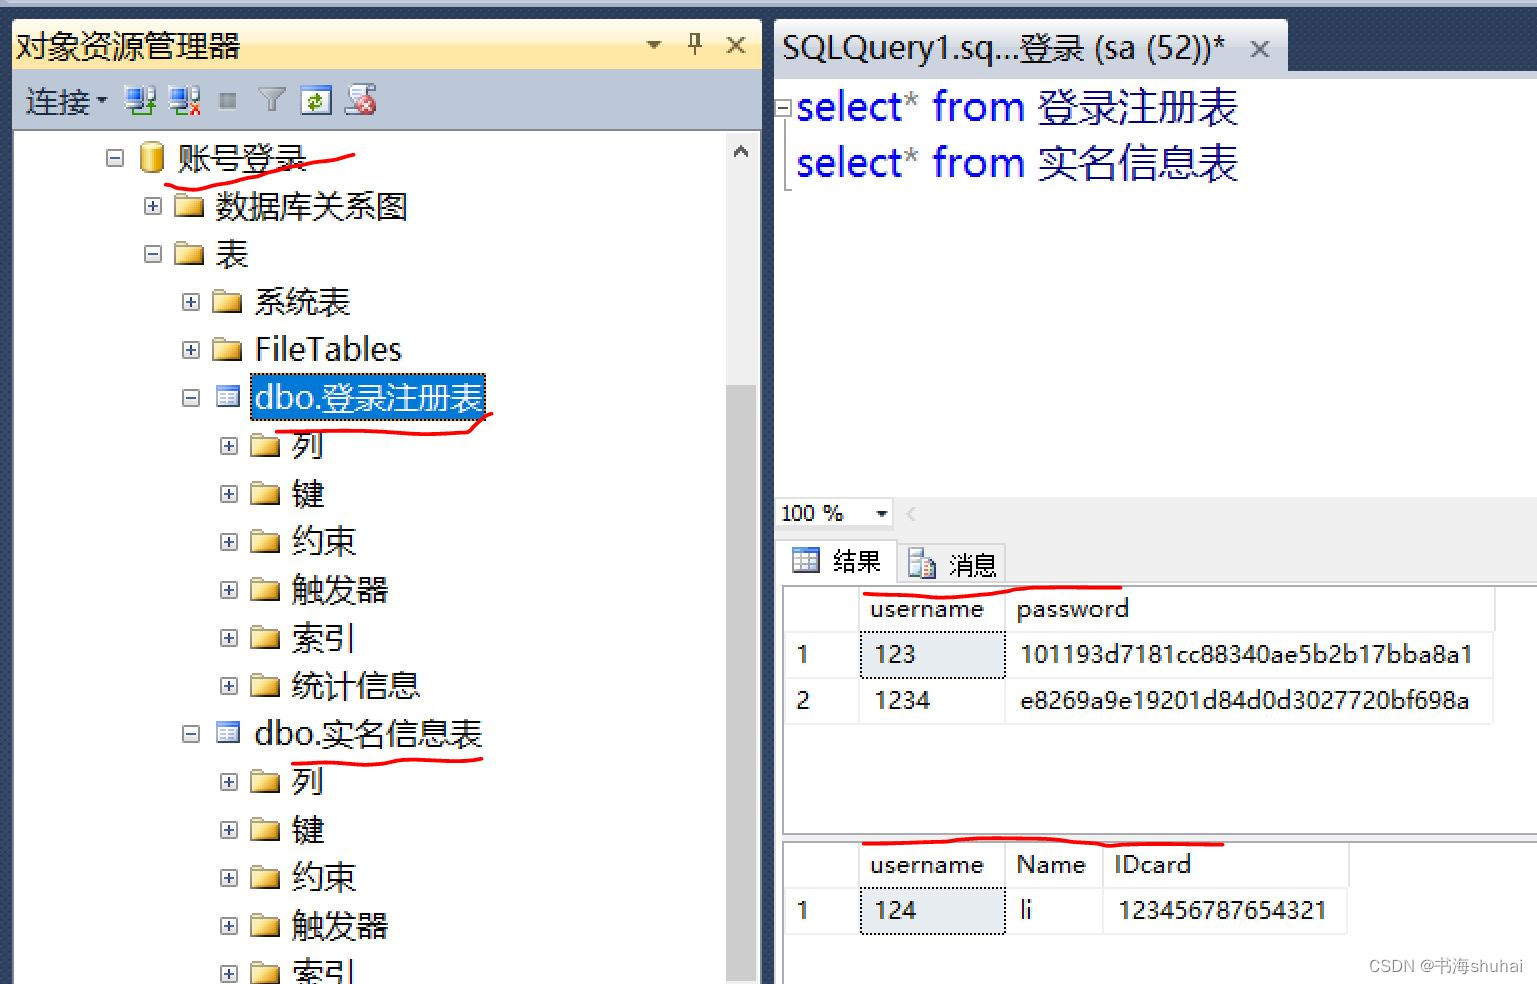Screen dimensions: 1537x984
Task: Select the 系统表 folder icon
Action: (227, 301)
